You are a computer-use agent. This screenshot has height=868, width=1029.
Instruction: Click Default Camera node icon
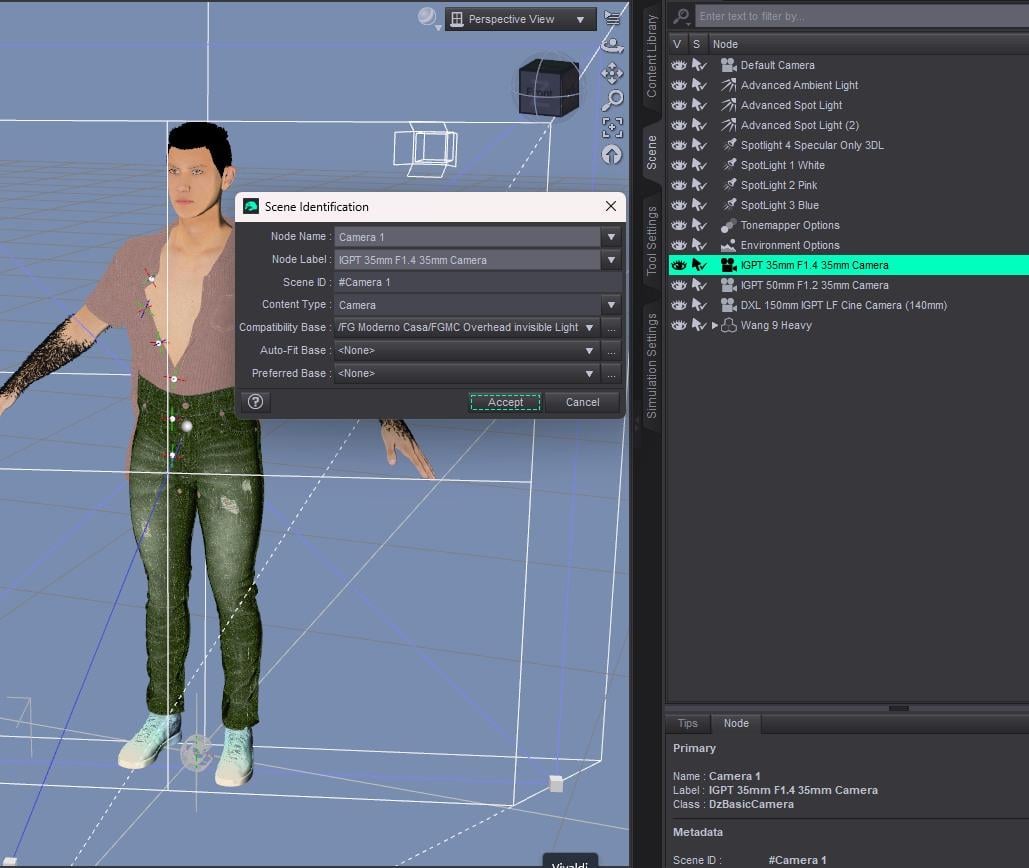pos(728,65)
